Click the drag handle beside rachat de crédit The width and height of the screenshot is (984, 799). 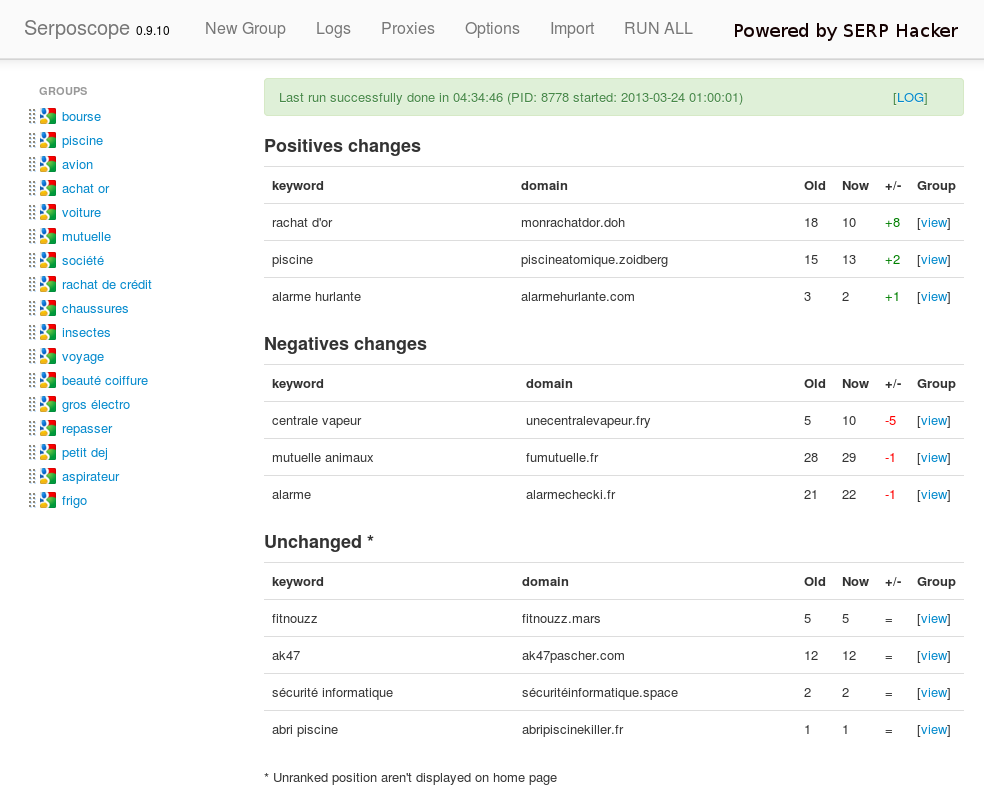click(x=32, y=284)
